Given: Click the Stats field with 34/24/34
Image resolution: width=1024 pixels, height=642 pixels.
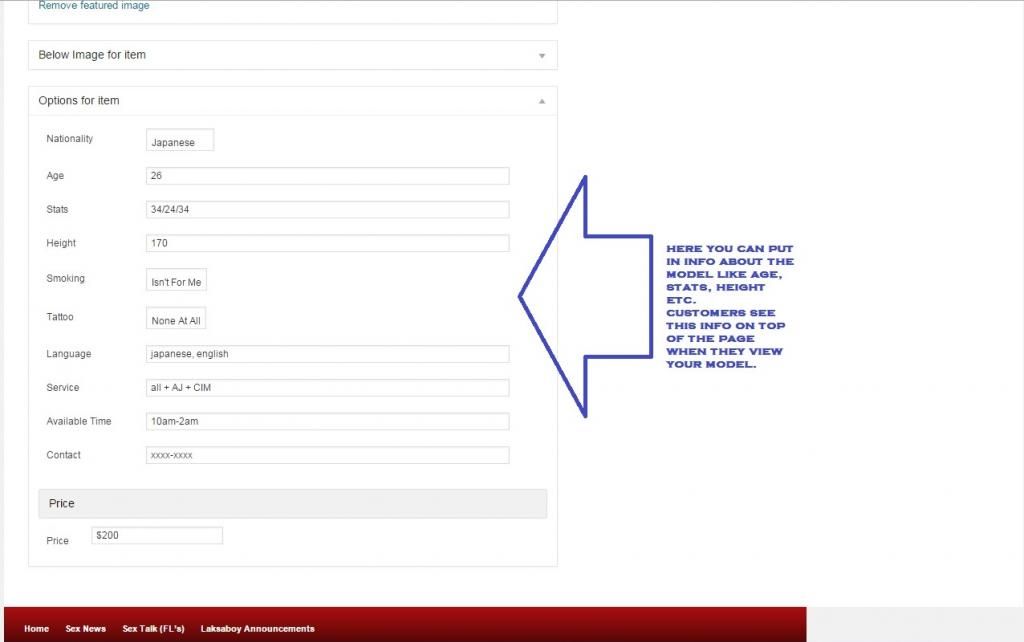Looking at the screenshot, I should (x=327, y=210).
